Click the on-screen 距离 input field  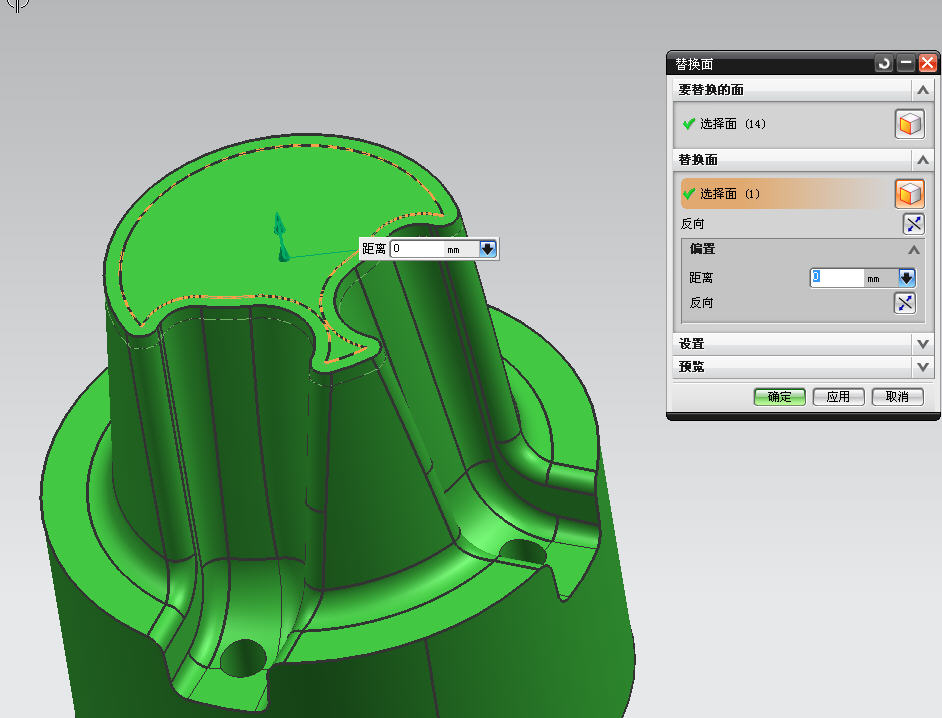click(x=418, y=249)
